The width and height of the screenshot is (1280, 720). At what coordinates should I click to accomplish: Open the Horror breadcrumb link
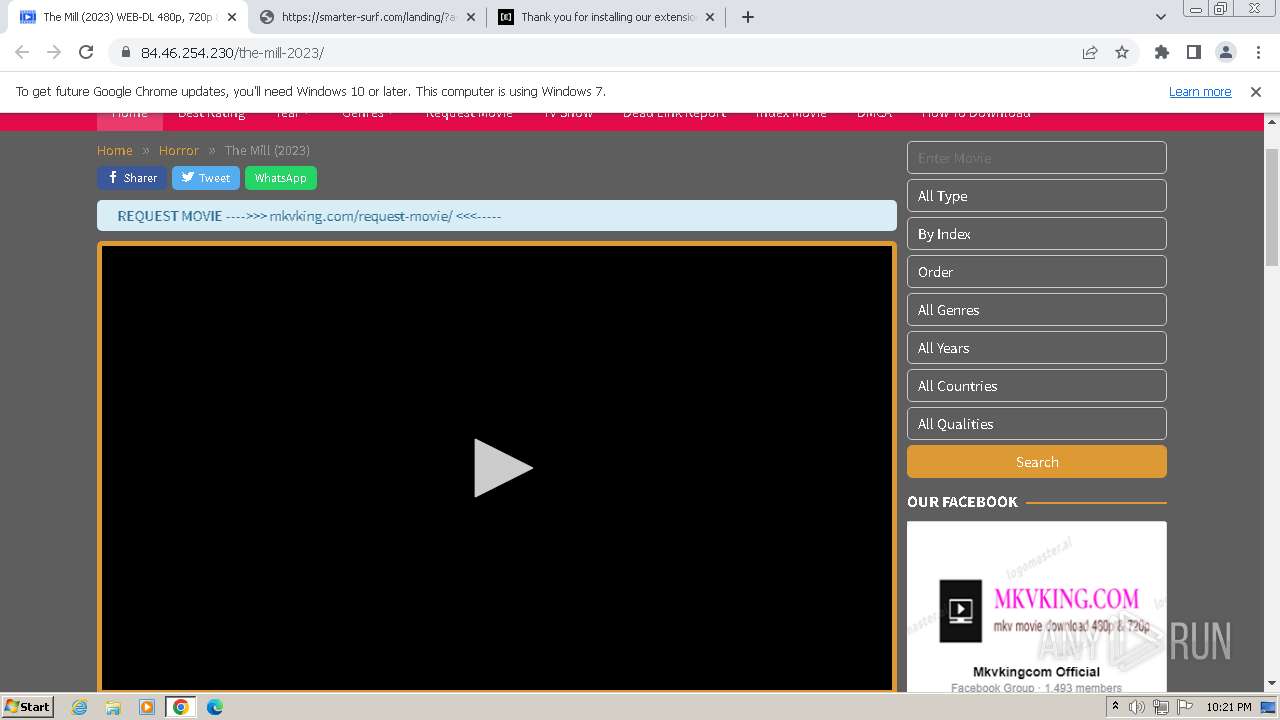pyautogui.click(x=179, y=150)
